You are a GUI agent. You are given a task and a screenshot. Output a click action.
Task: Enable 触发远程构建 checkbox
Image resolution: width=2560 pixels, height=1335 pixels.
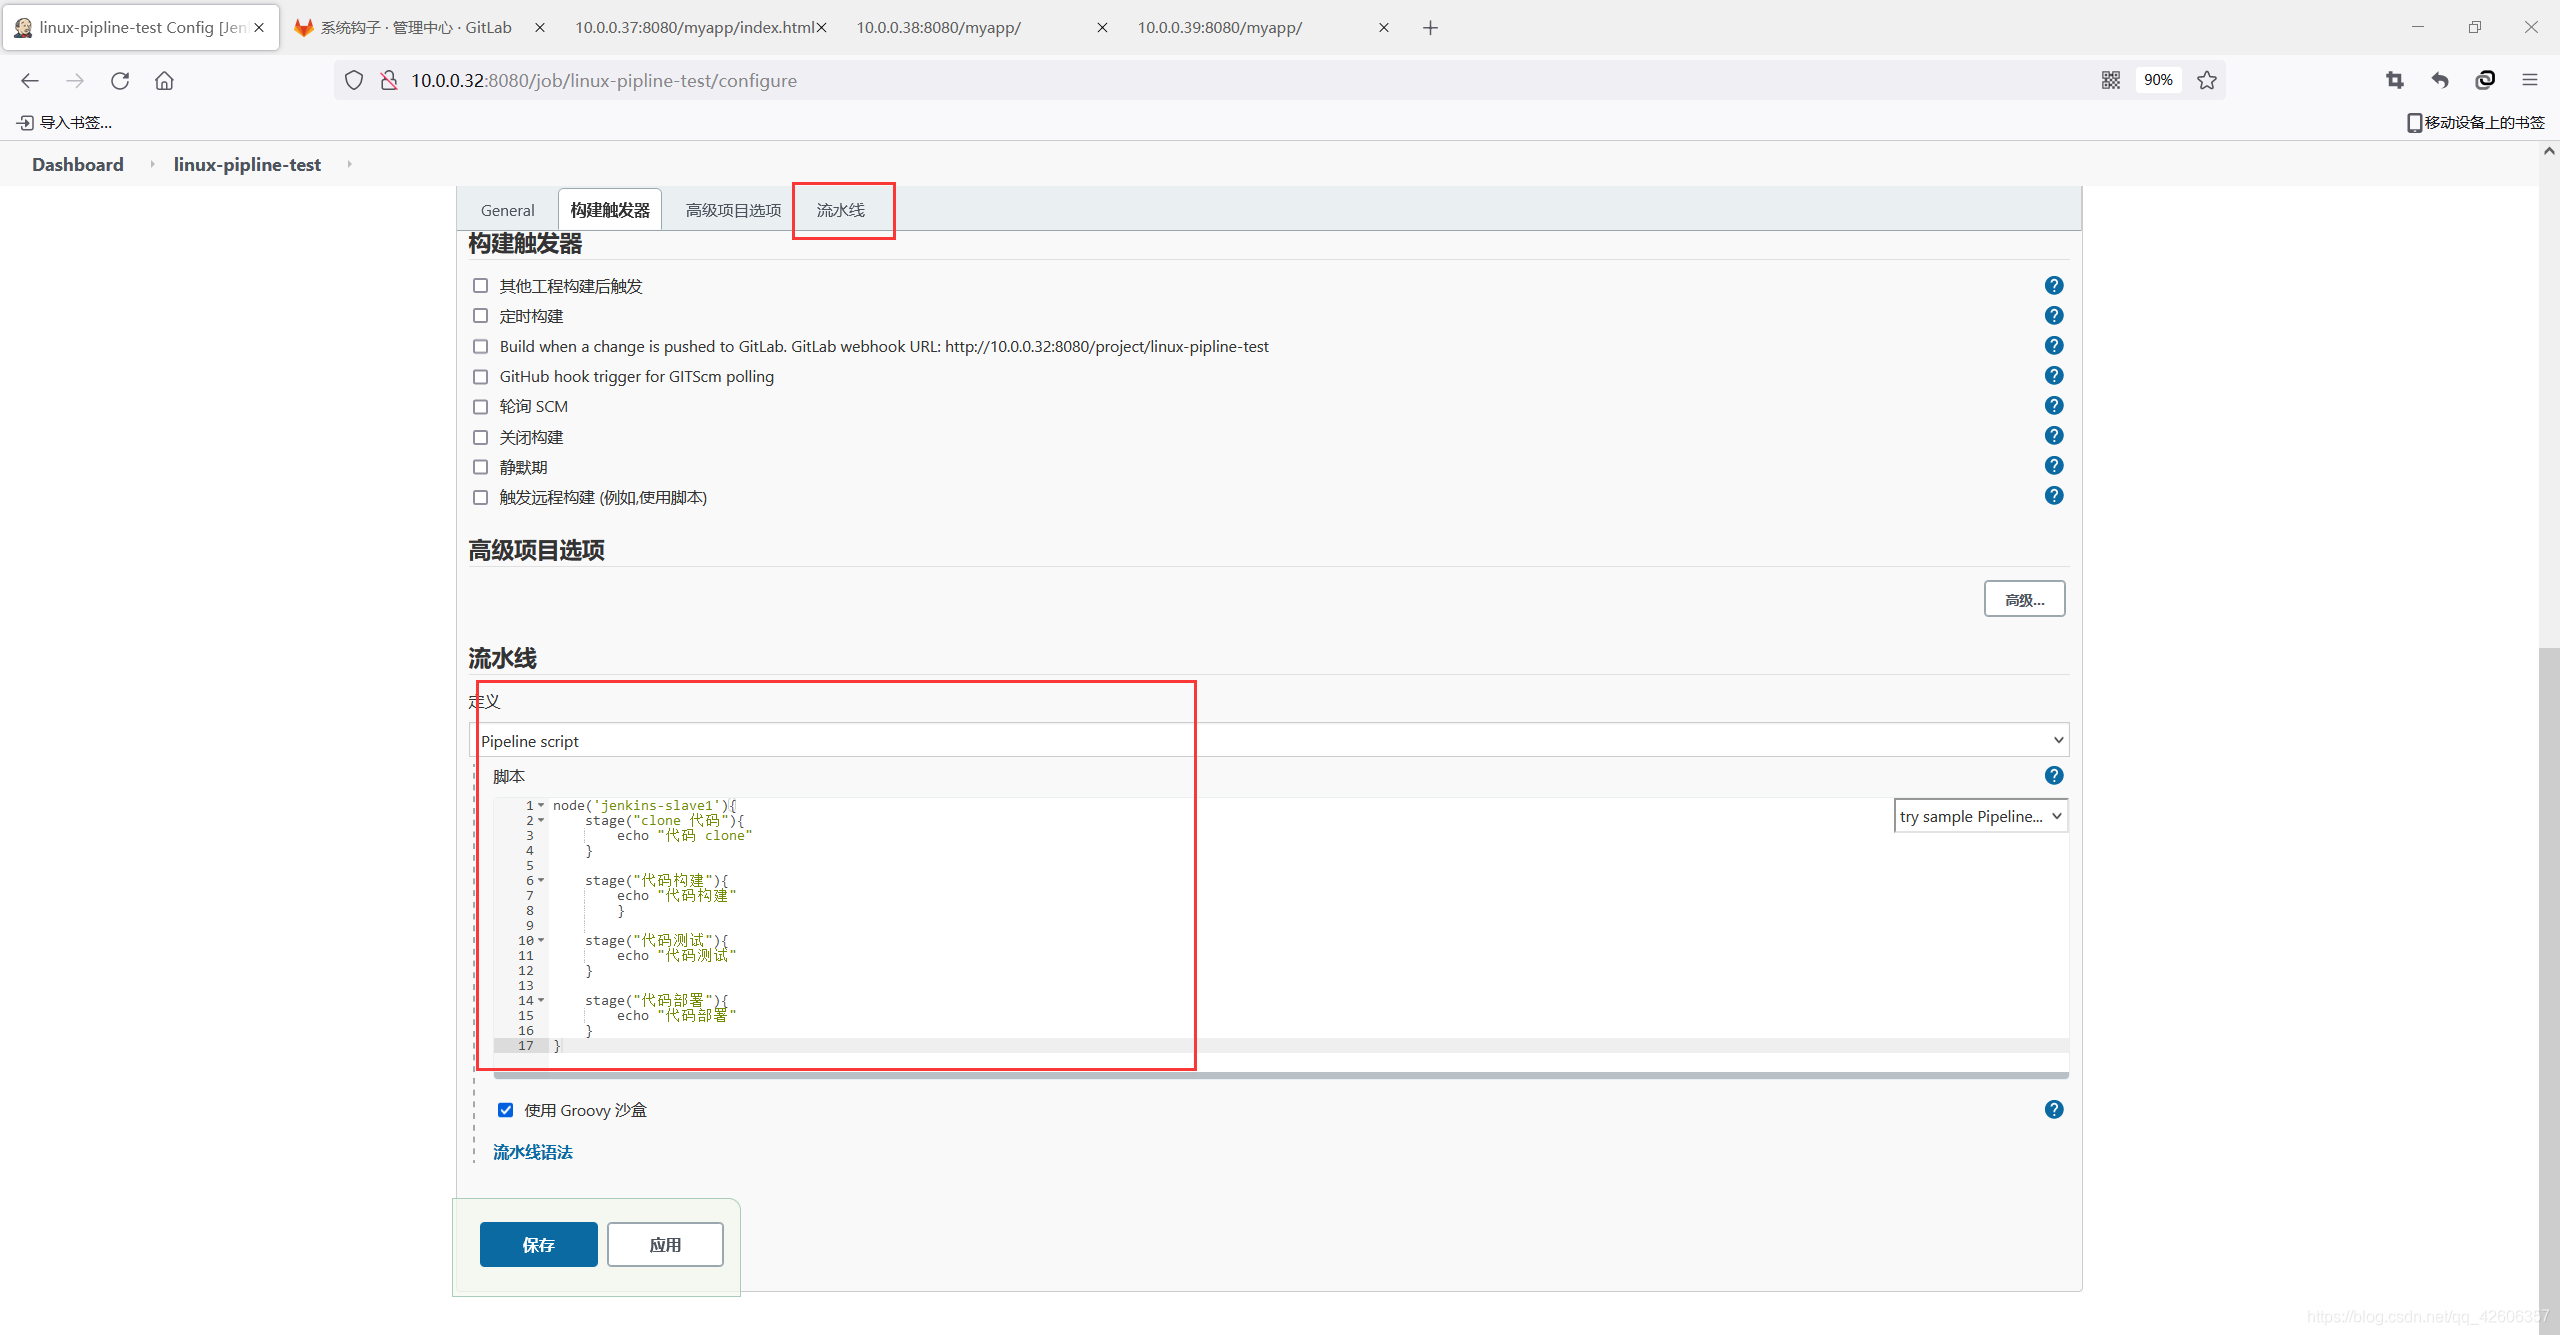pyautogui.click(x=480, y=497)
